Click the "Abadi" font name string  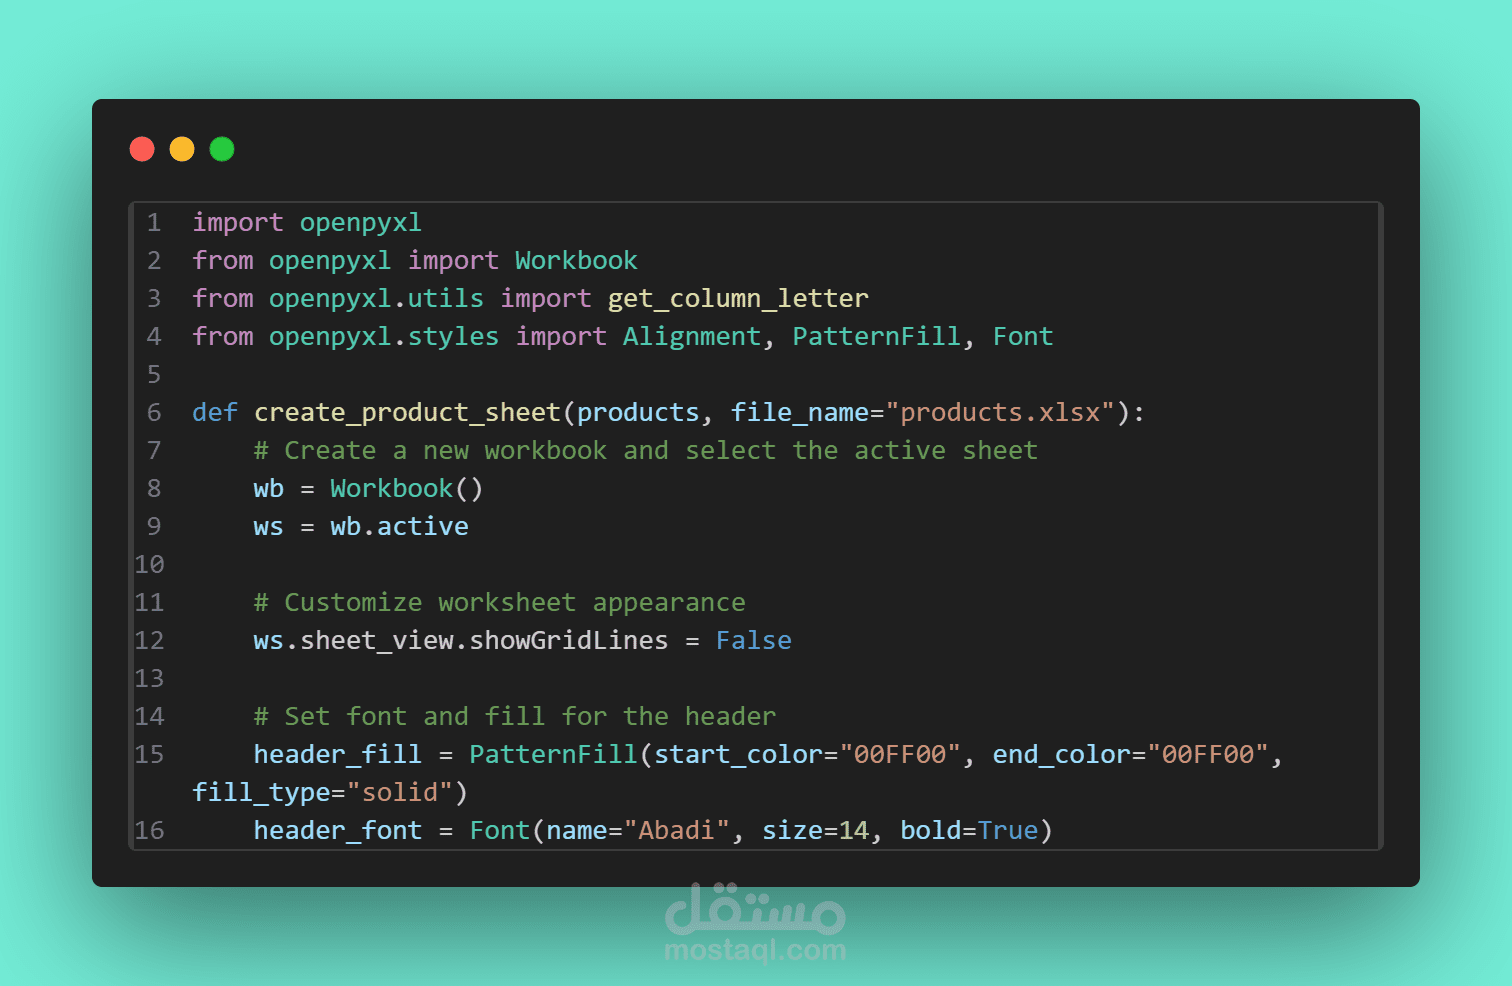[677, 830]
